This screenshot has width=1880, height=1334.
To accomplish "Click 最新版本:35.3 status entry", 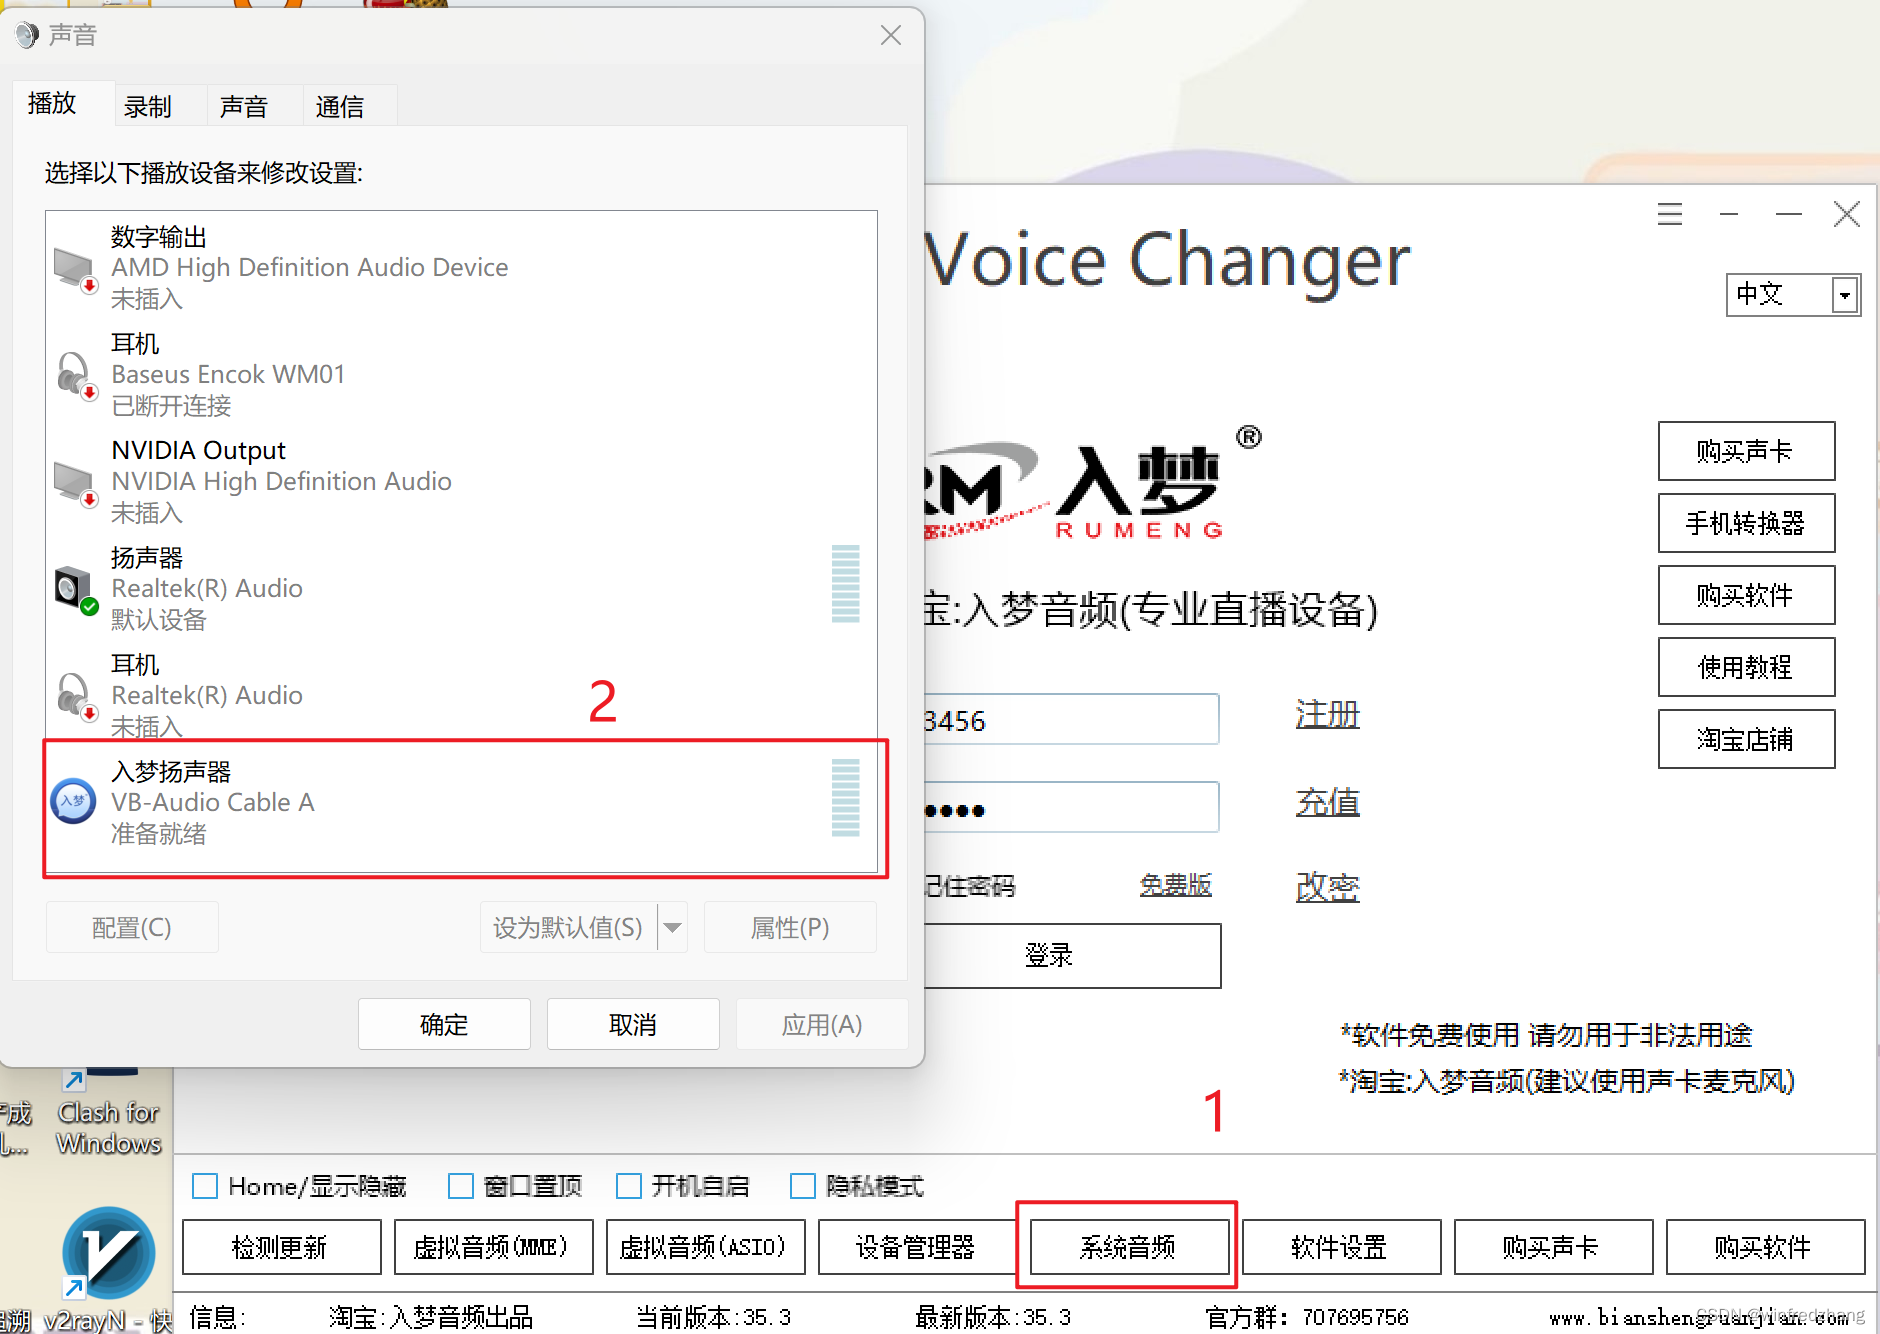I will [x=993, y=1317].
